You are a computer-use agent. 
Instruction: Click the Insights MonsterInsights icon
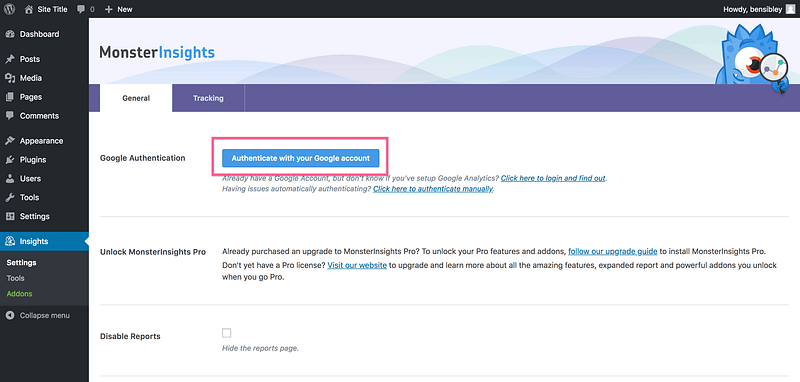pyautogui.click(x=10, y=241)
